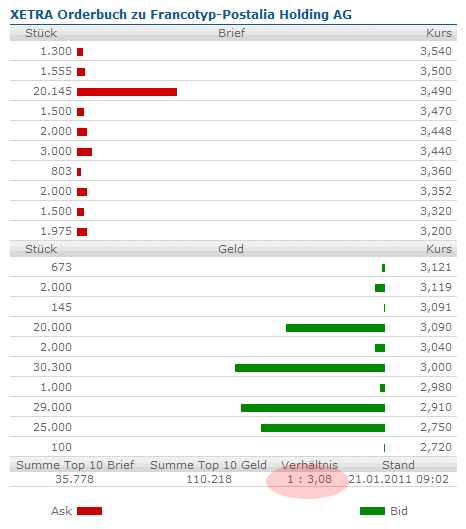466x529 pixels.
Task: Click the red Ask legend swatch
Action: (x=89, y=511)
